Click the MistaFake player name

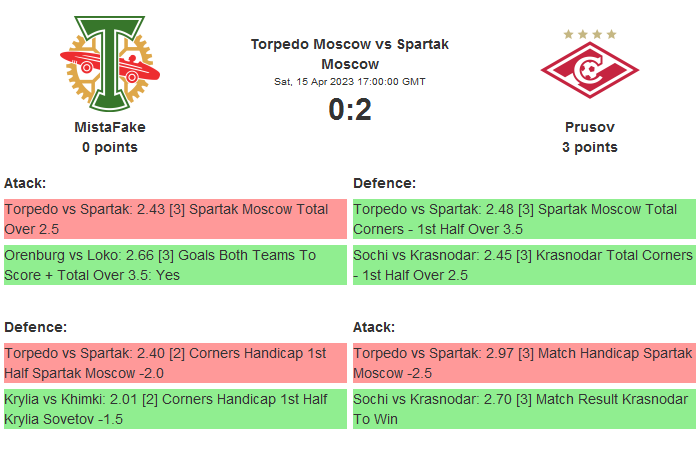click(x=110, y=127)
